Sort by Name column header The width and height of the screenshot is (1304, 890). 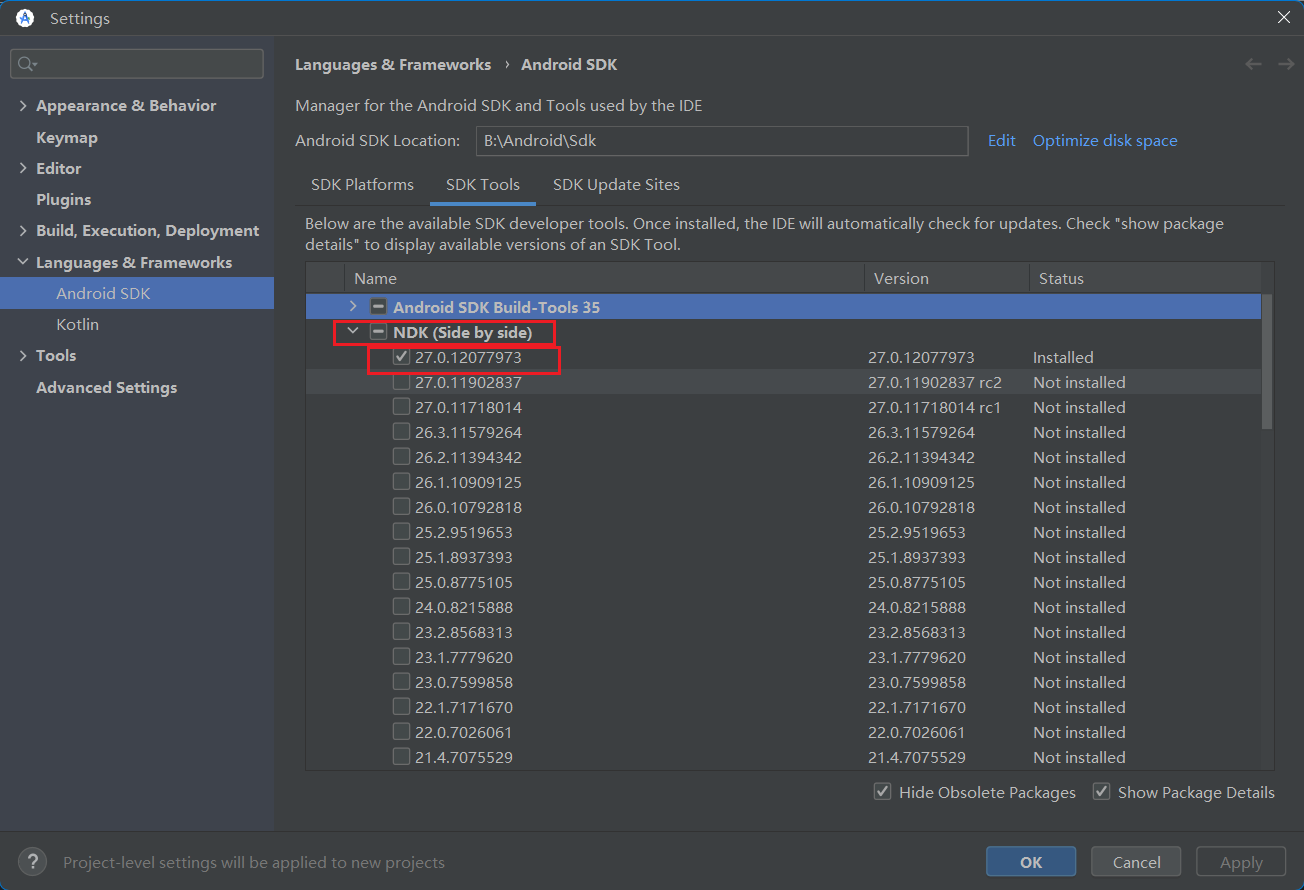pos(604,279)
